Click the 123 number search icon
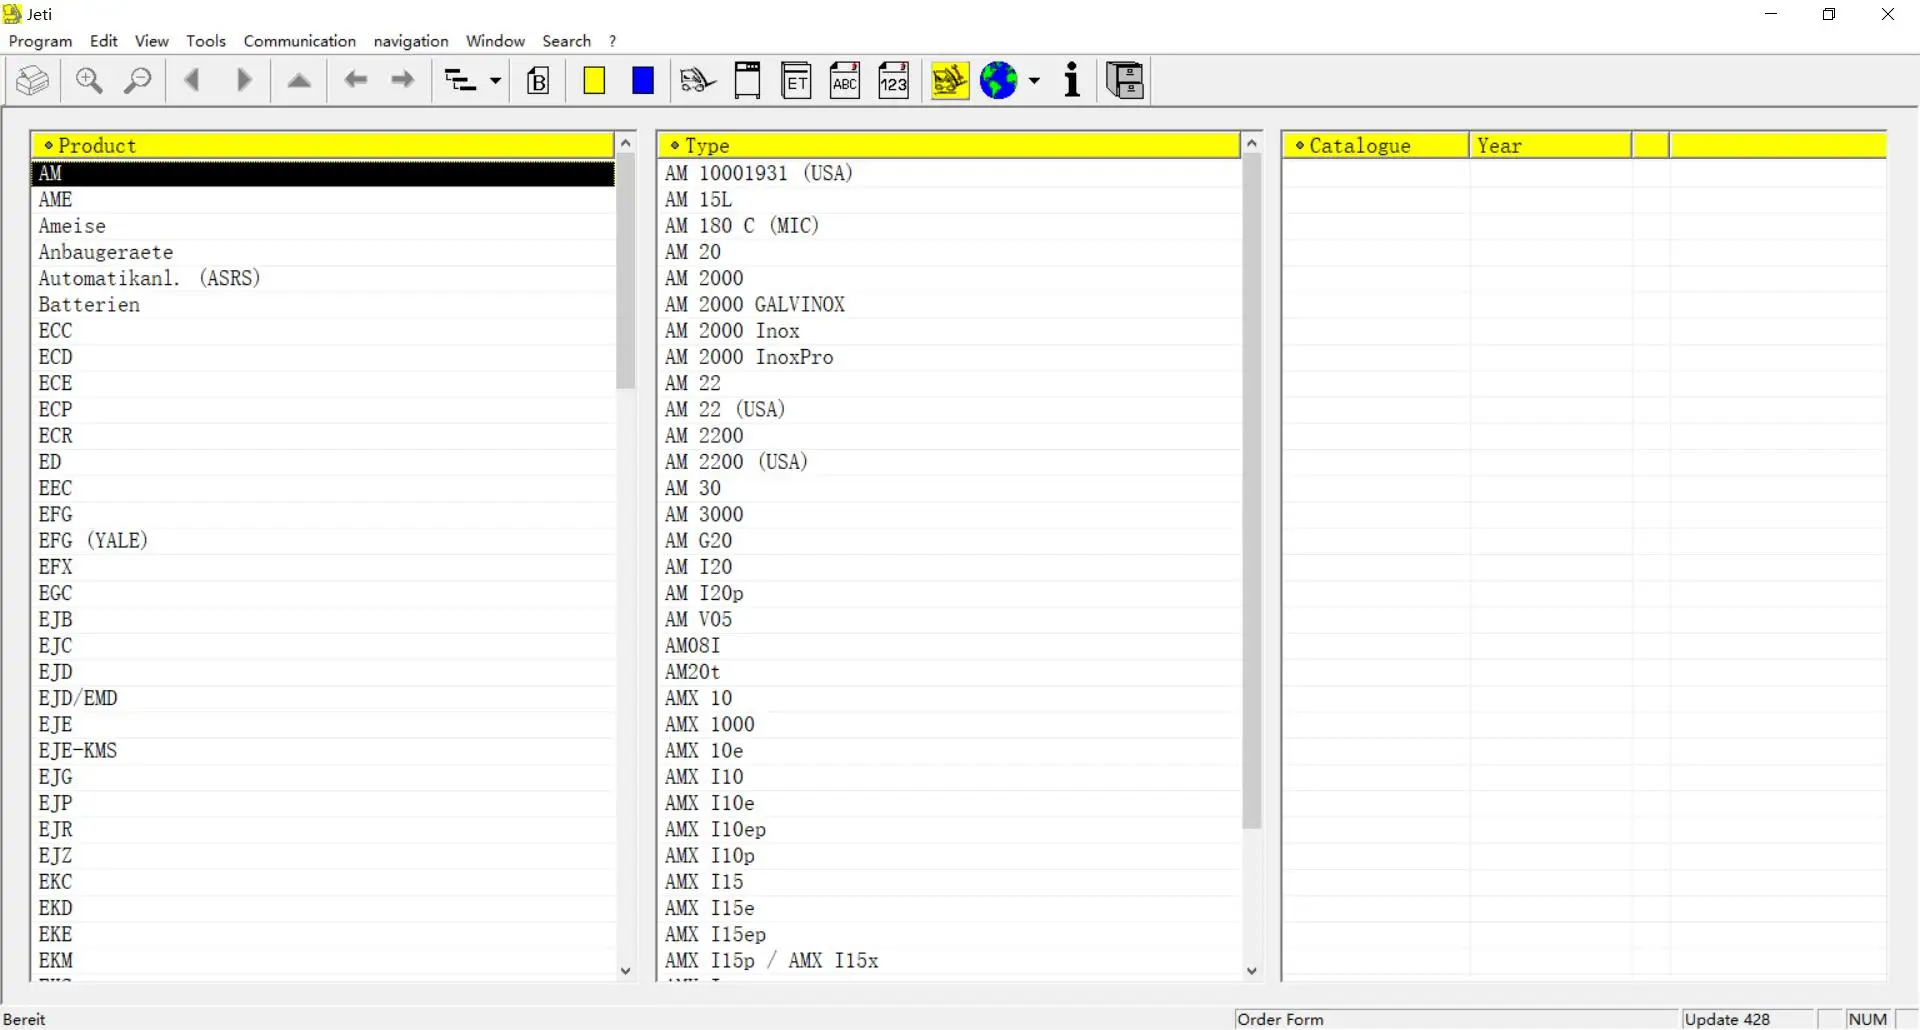 pyautogui.click(x=894, y=80)
